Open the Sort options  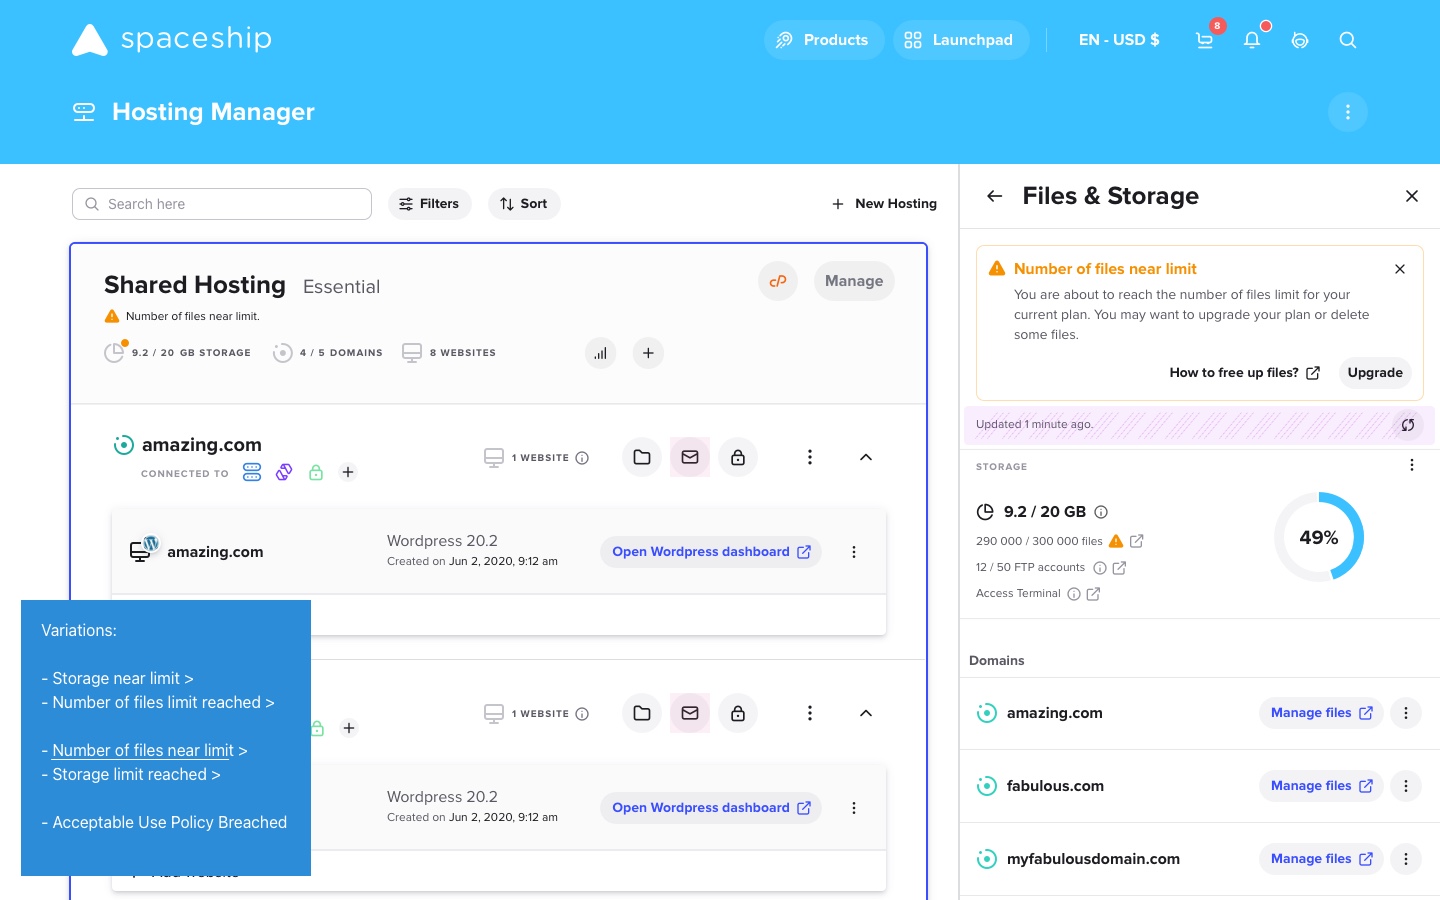(x=524, y=204)
